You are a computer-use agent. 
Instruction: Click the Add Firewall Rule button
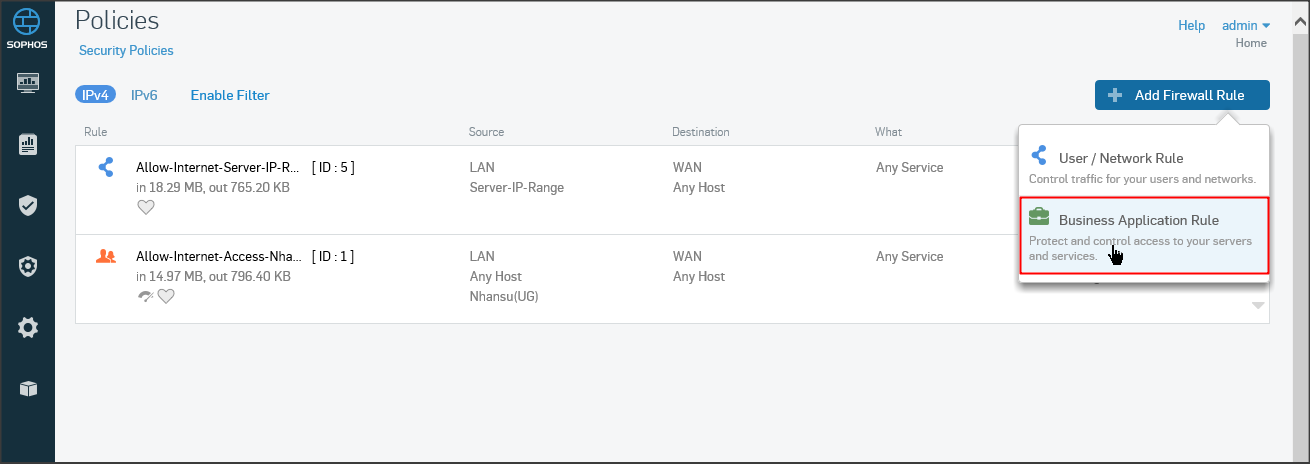pos(1182,95)
